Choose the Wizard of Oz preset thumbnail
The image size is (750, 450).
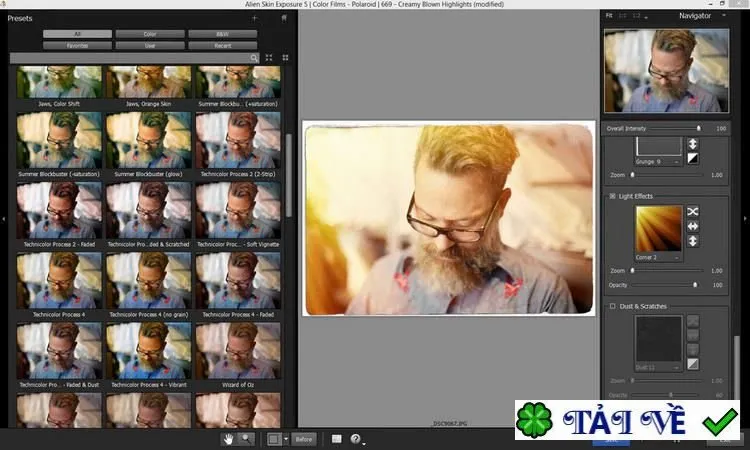(x=238, y=351)
